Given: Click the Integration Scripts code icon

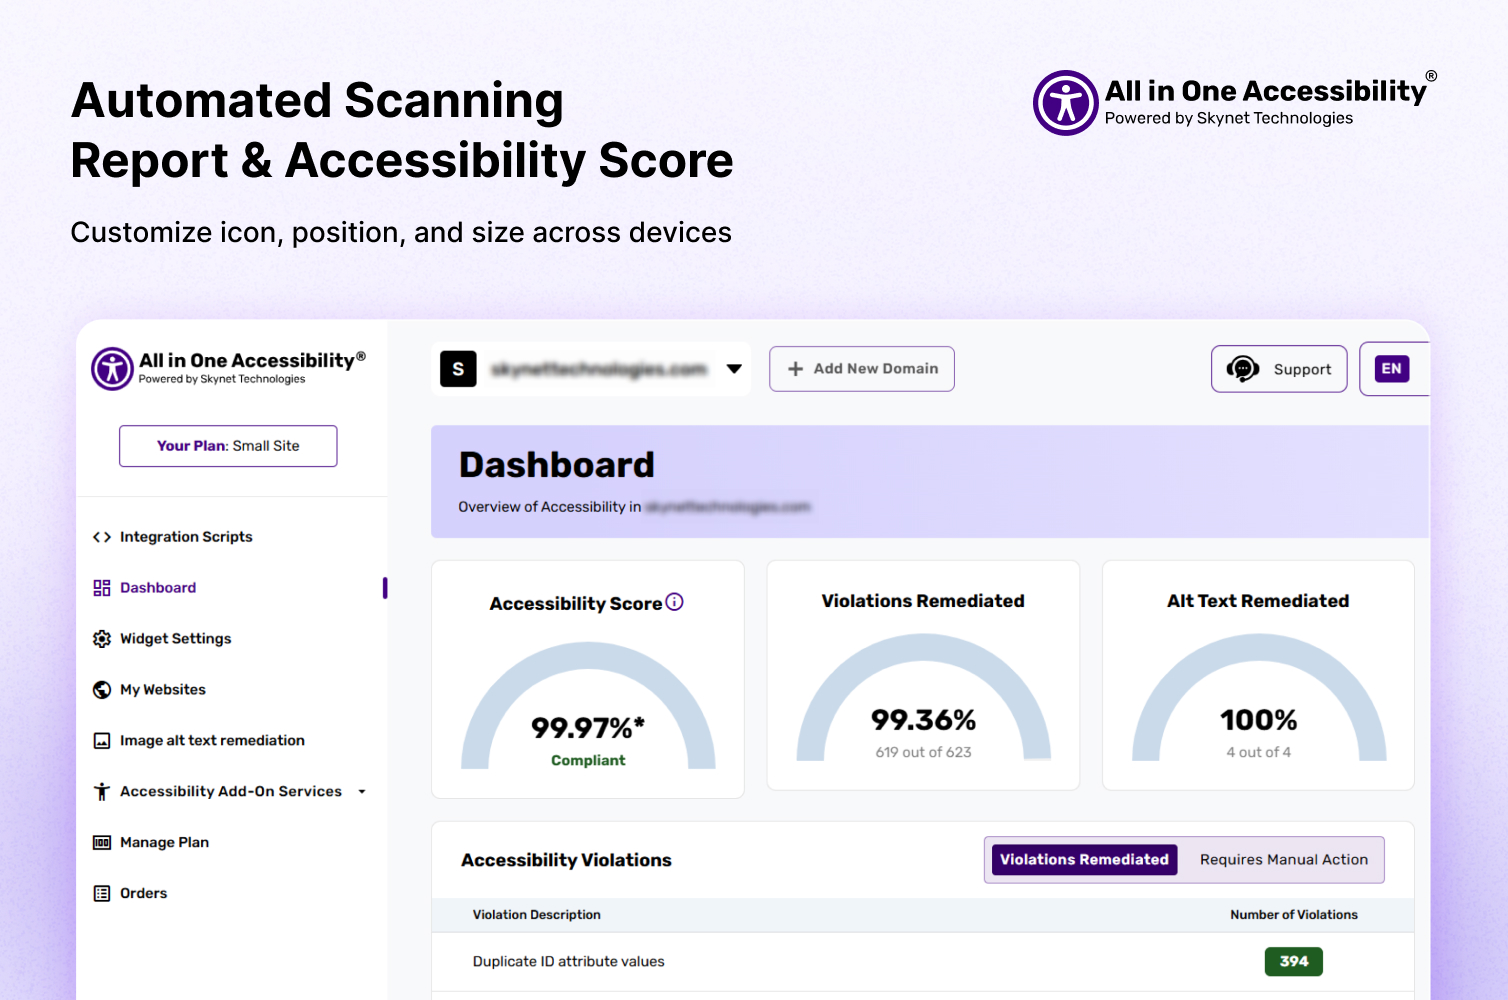Looking at the screenshot, I should click(x=101, y=537).
